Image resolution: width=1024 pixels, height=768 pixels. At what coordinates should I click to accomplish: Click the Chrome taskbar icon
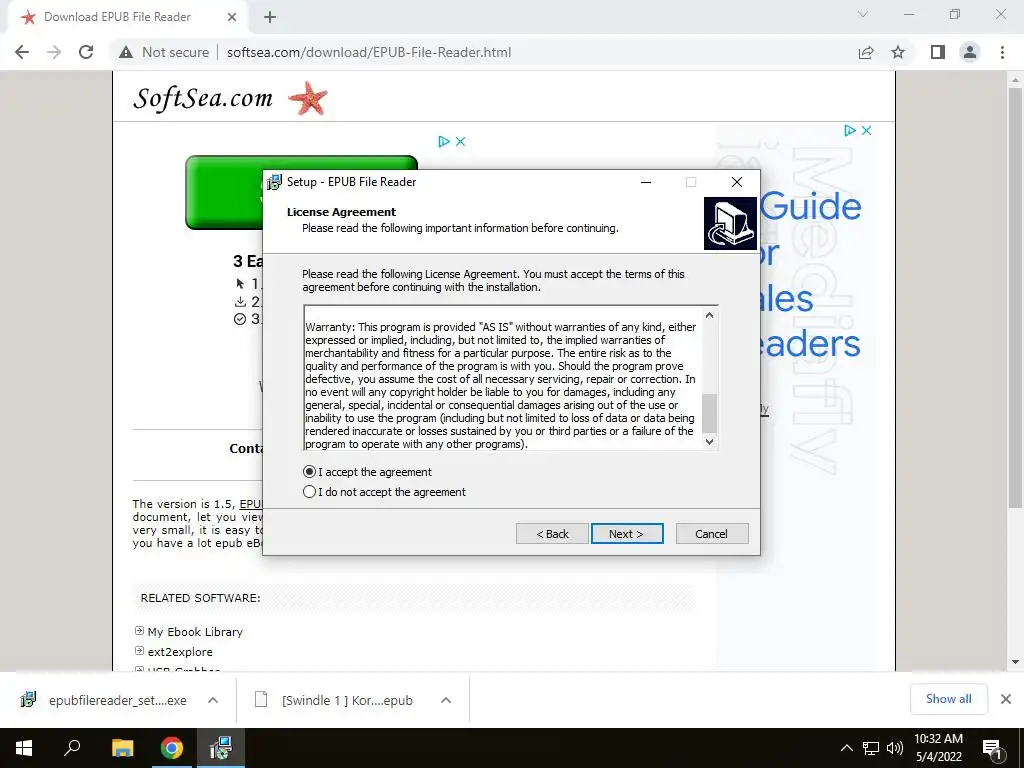(172, 748)
